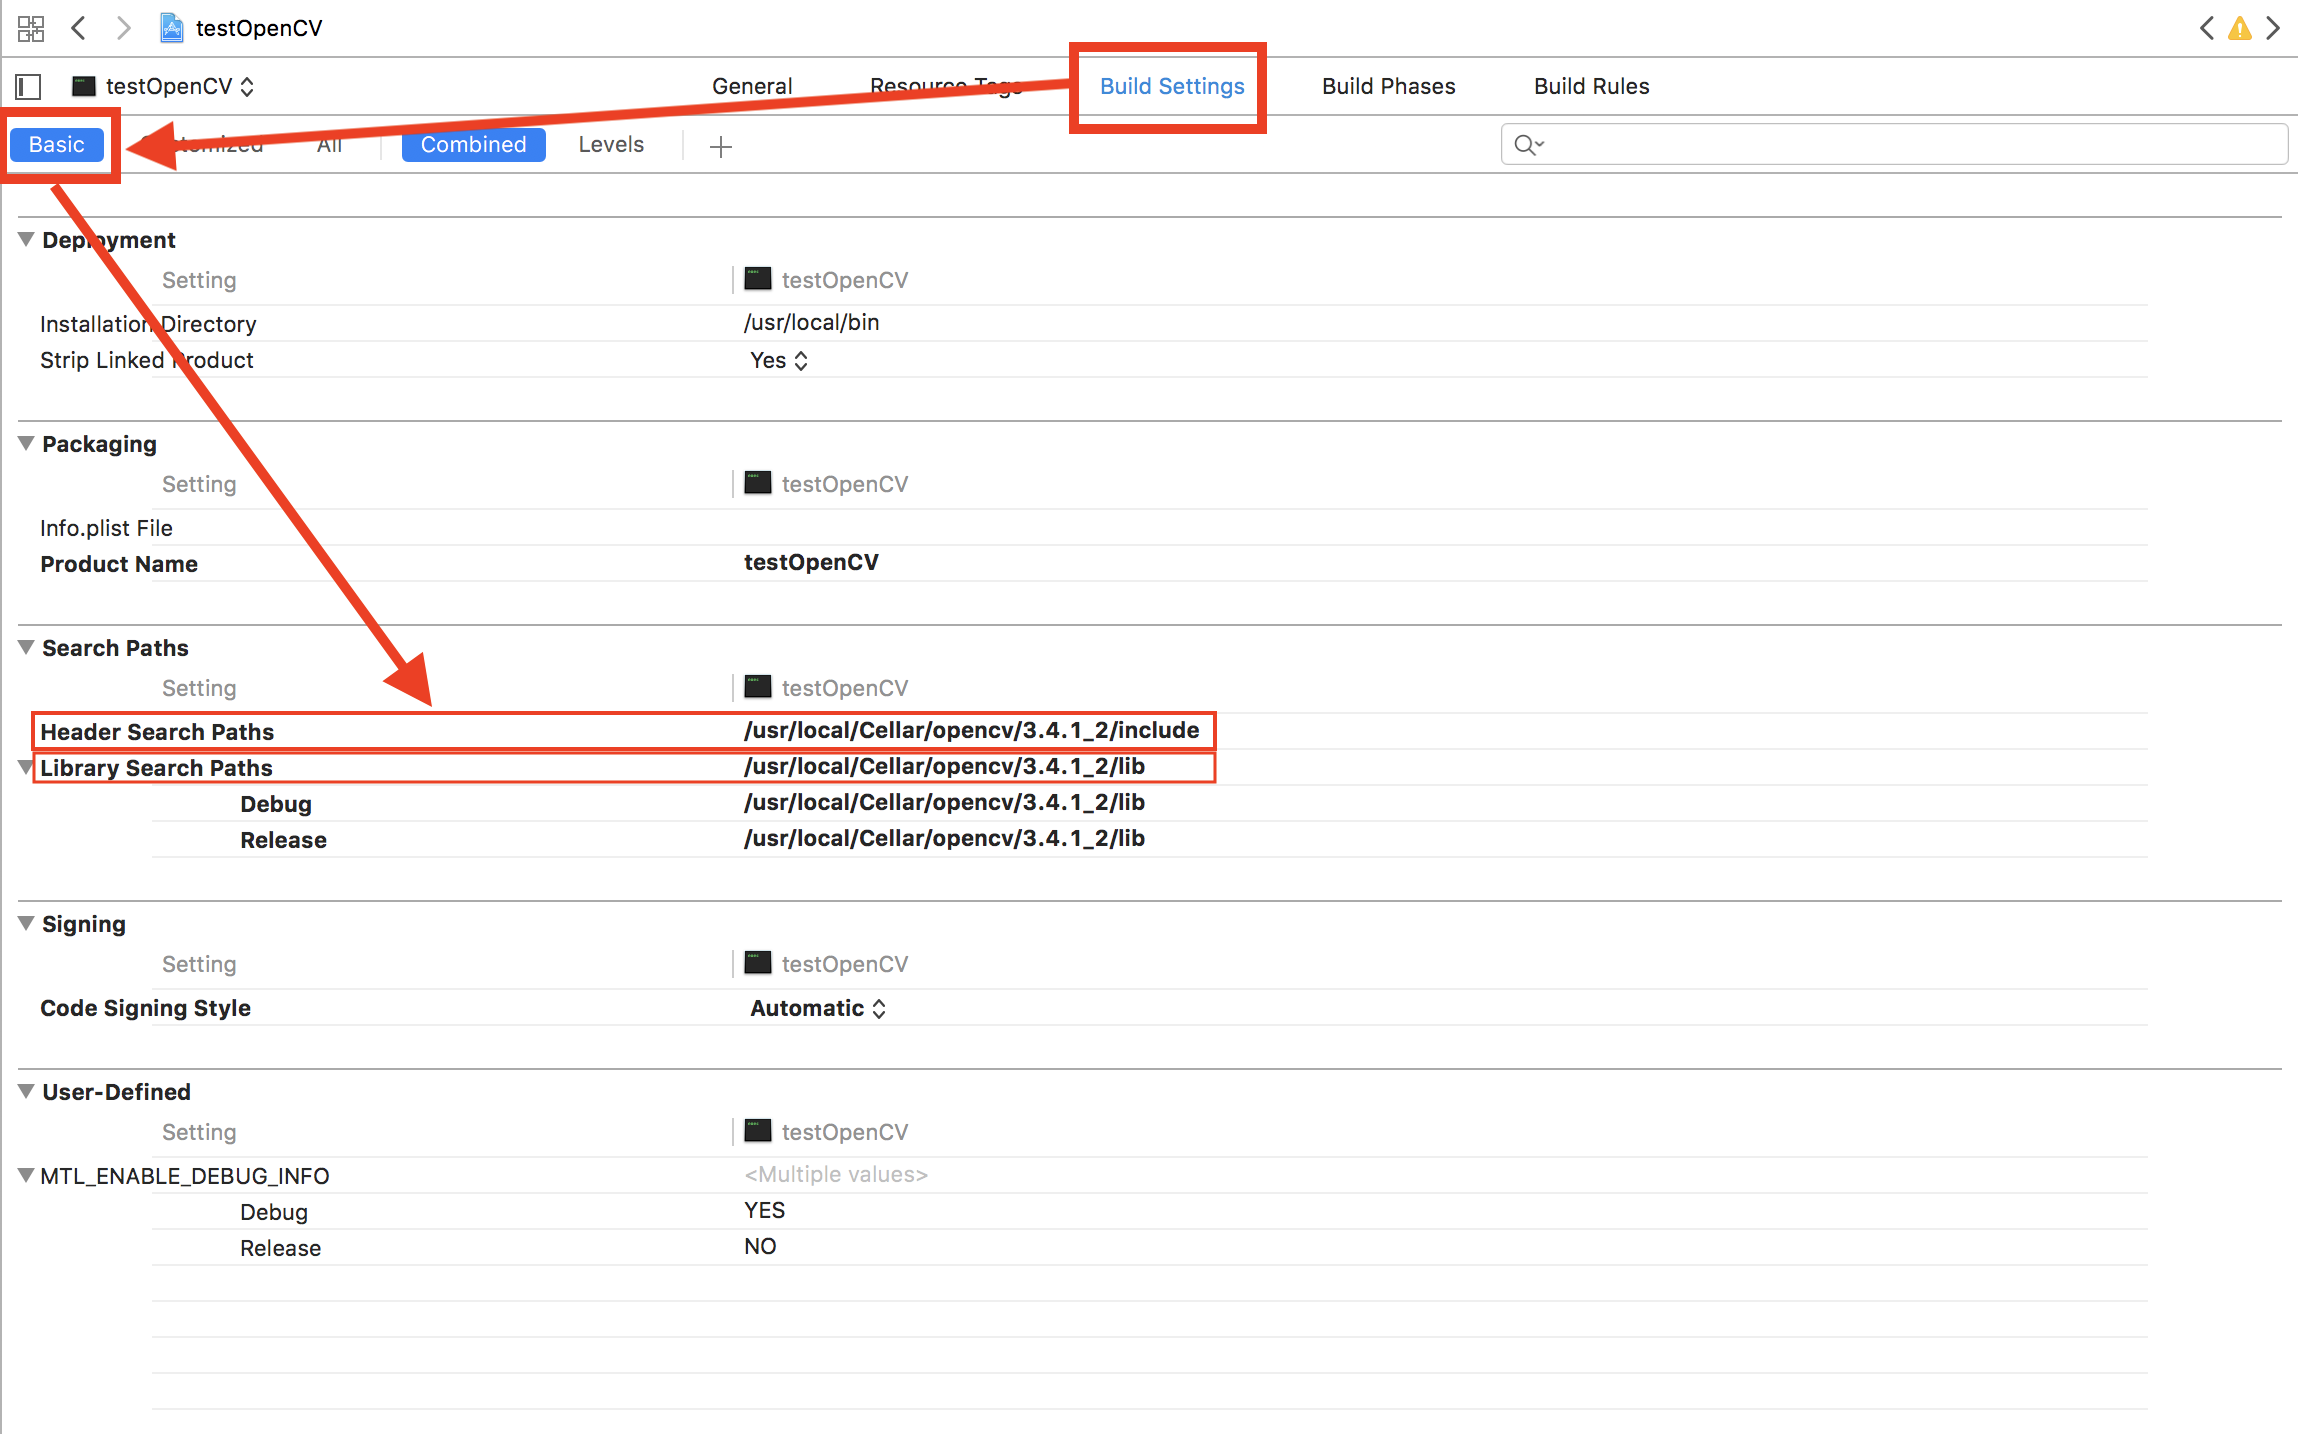Select the Basic filter toggle
Image resolution: width=2298 pixels, height=1434 pixels.
tap(57, 145)
